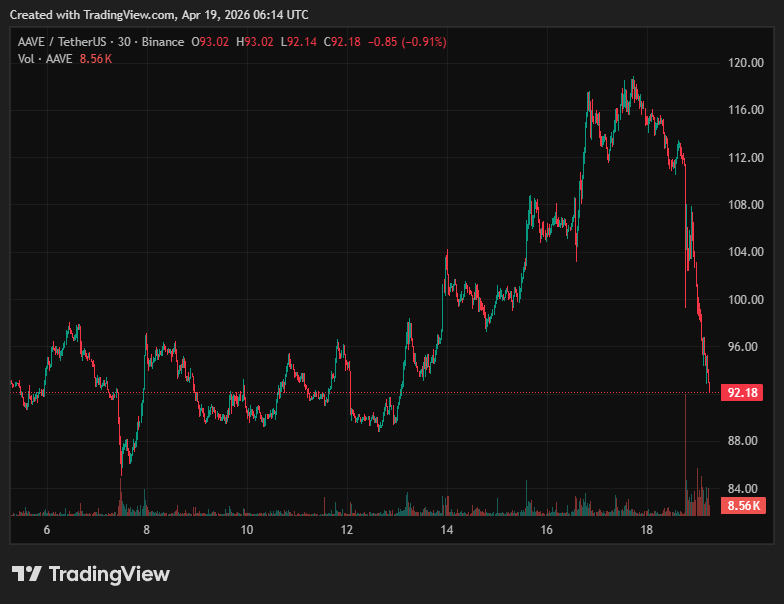Click the low value L92.14 in legend
Viewport: 784px width, 604px height.
299,42
